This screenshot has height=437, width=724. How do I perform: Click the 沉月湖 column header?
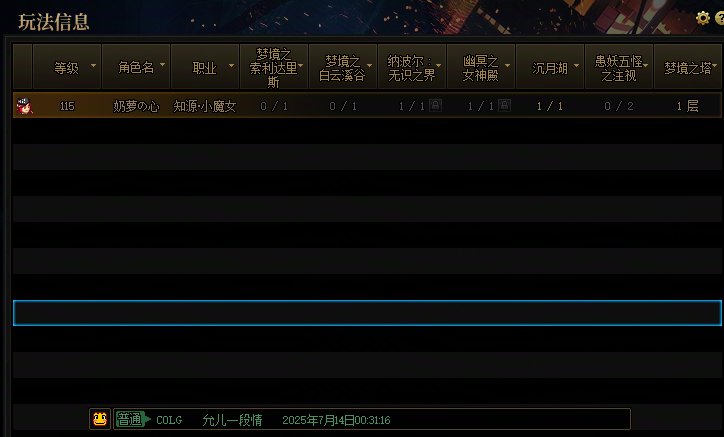pyautogui.click(x=550, y=67)
